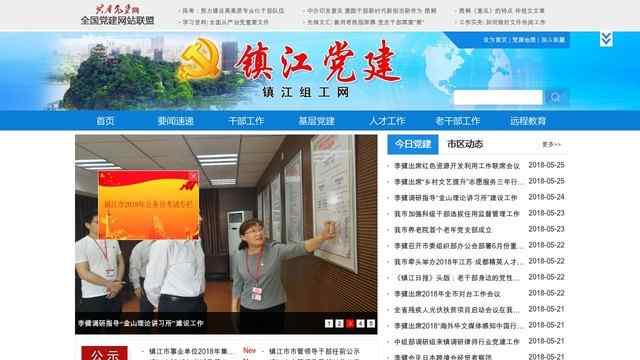The width and height of the screenshot is (640, 360).
Task: Open news about 全省残疾人光伏扶贫项目启动会议
Action: click(457, 310)
